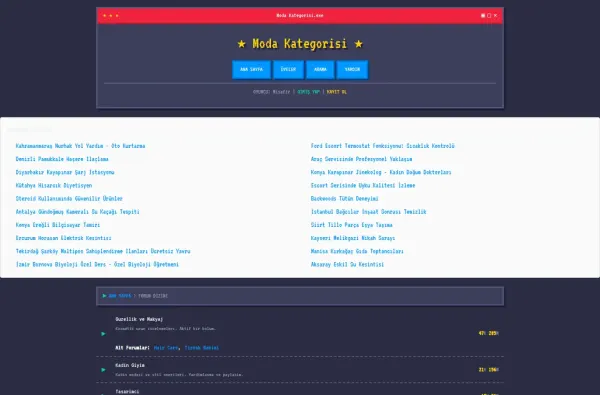The image size is (600, 395).
Task: Open Denizli Pamukkale Haşere İlaçlama link
Action: (x=62, y=159)
